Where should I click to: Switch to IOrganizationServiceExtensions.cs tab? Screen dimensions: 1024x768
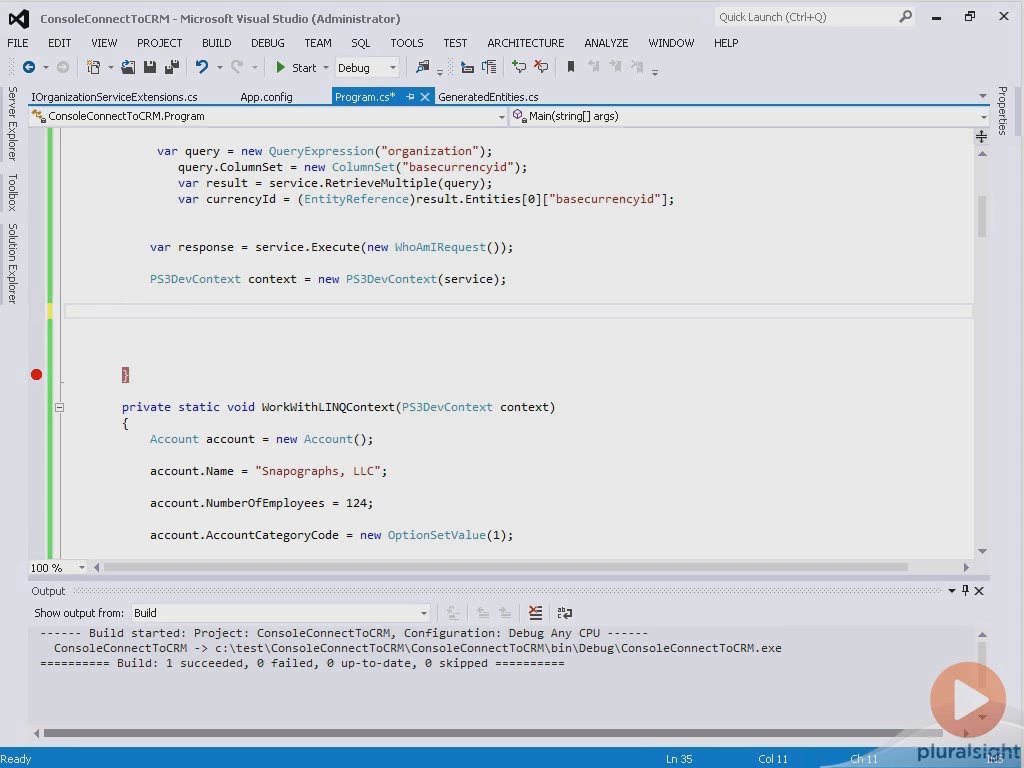pos(114,97)
